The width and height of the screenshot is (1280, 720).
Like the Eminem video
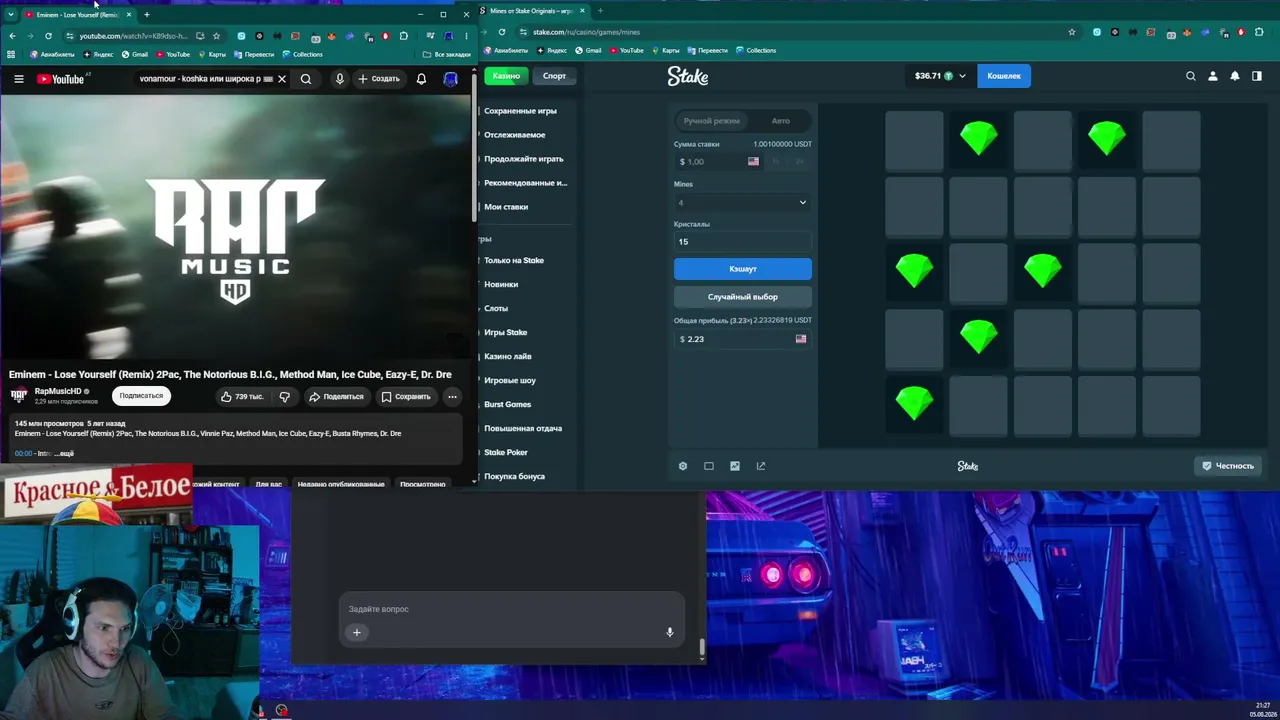242,397
